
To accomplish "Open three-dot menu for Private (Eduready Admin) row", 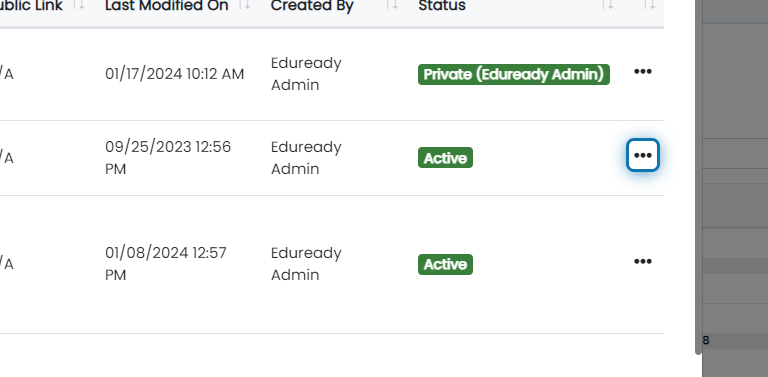I will 643,72.
